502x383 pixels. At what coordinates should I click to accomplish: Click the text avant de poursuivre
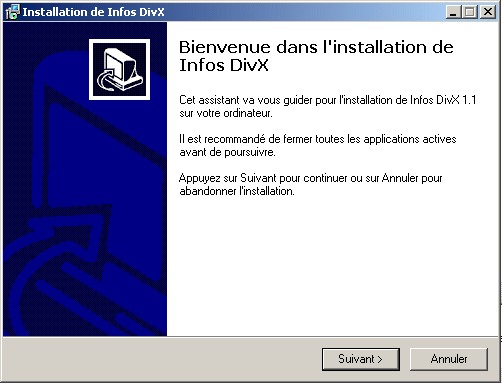click(227, 152)
